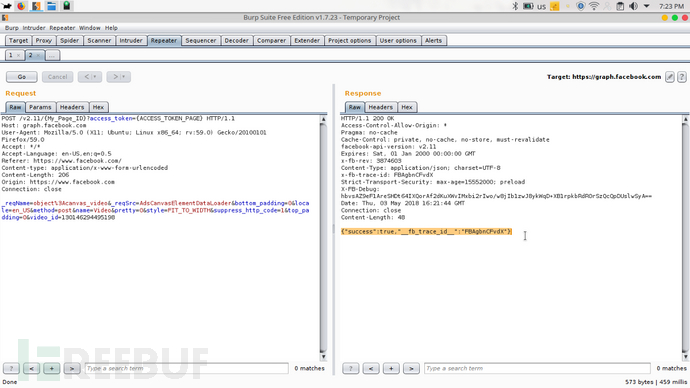This screenshot has width=690, height=388.
Task: Show response Hex view
Action: click(x=407, y=107)
